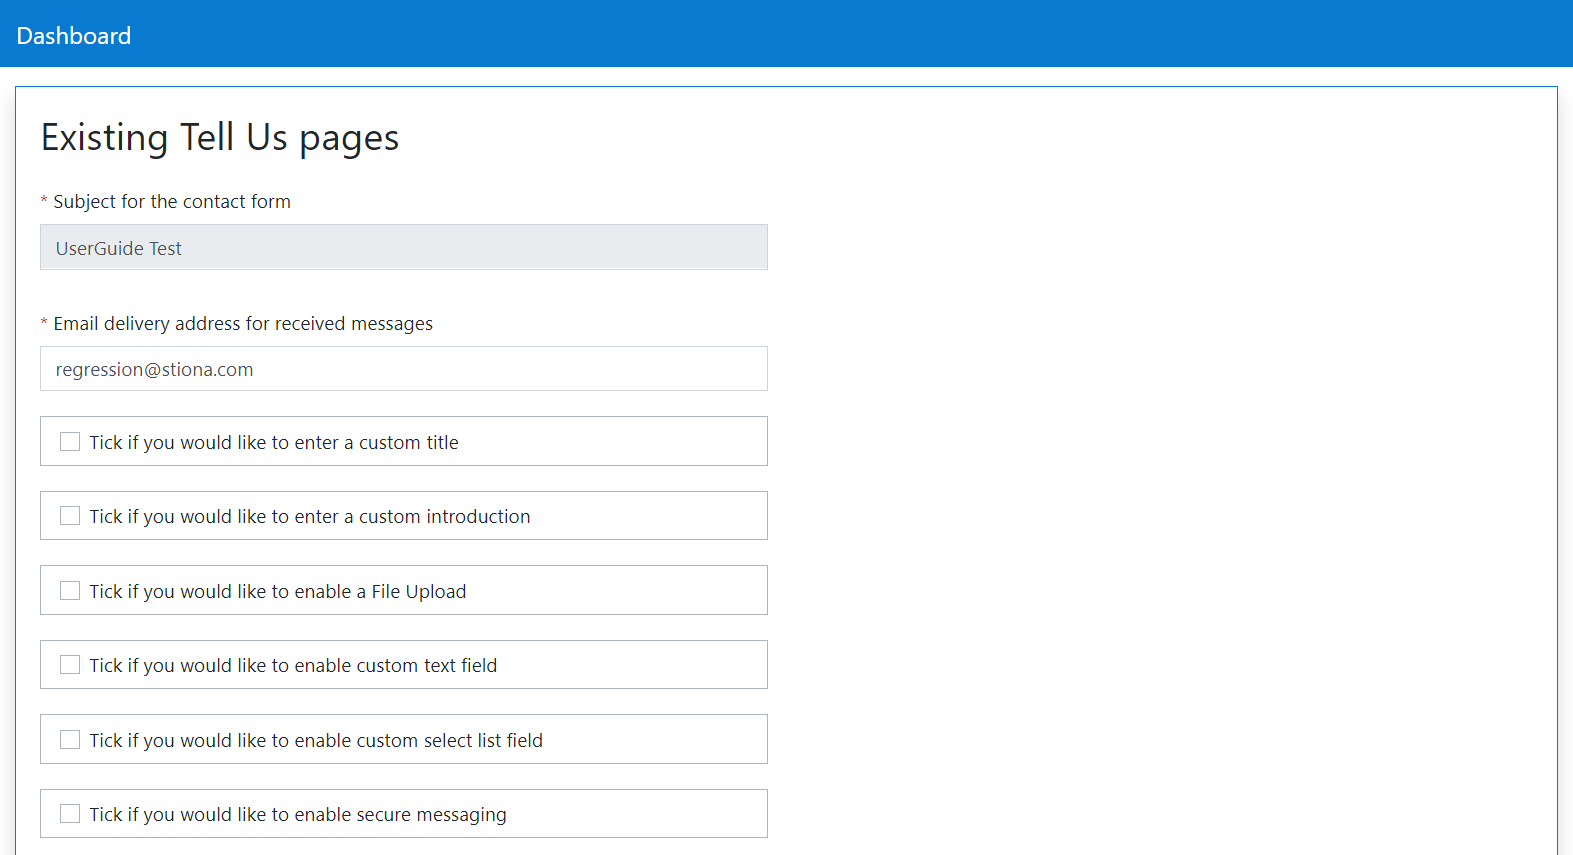This screenshot has height=855, width=1573.
Task: Click the 'enable a File Upload' label text
Action: coord(278,592)
